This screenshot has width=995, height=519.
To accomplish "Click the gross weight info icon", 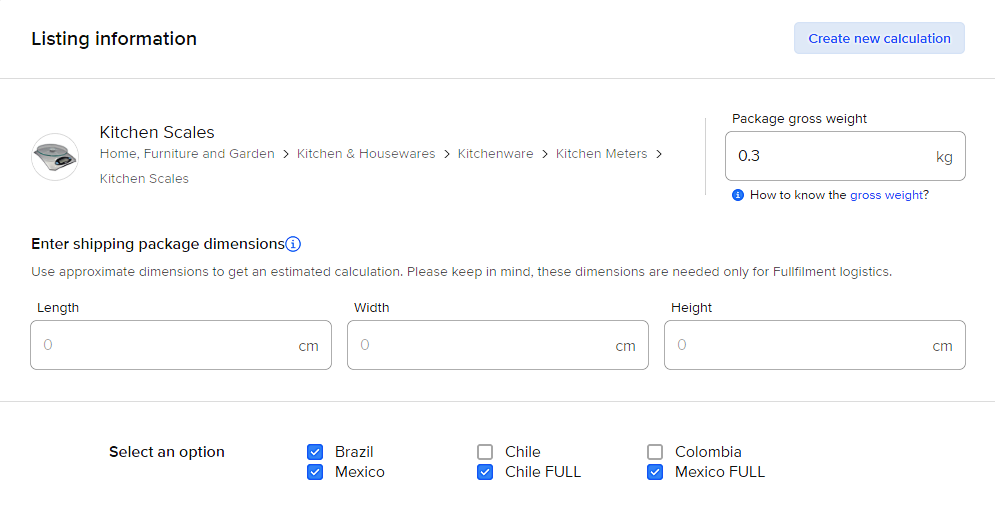I will (x=738, y=195).
